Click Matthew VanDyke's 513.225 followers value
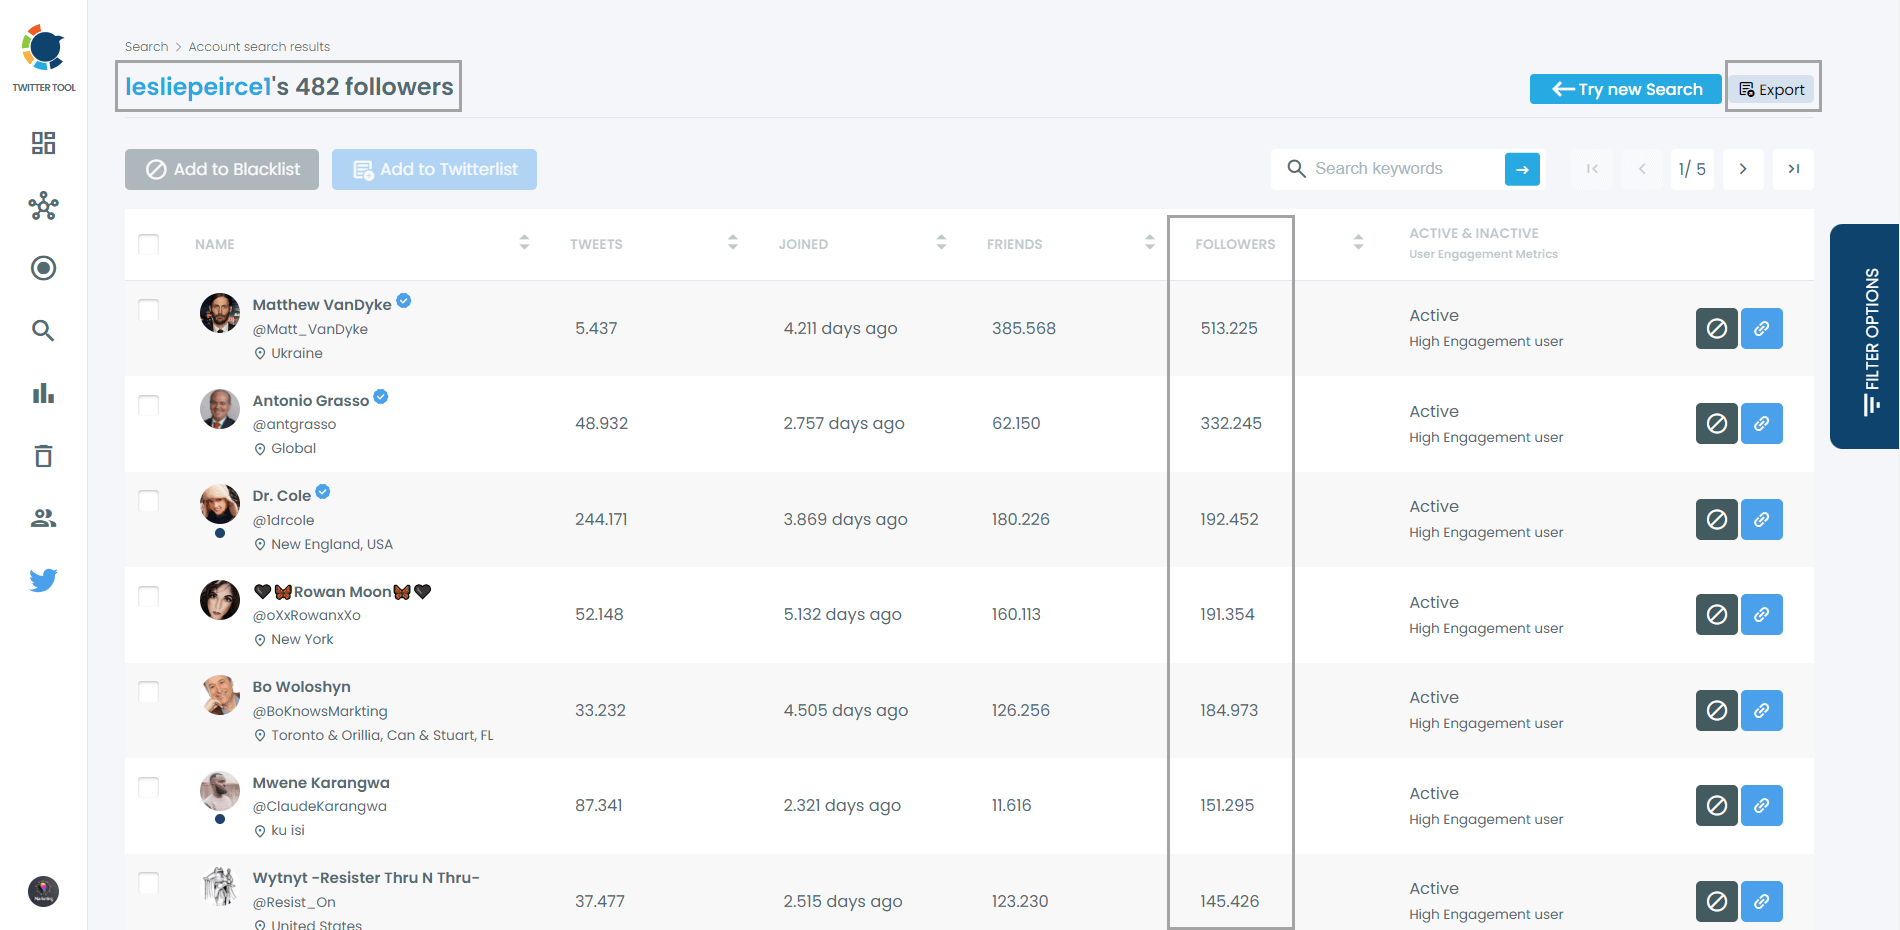Image resolution: width=1900 pixels, height=930 pixels. [1229, 328]
